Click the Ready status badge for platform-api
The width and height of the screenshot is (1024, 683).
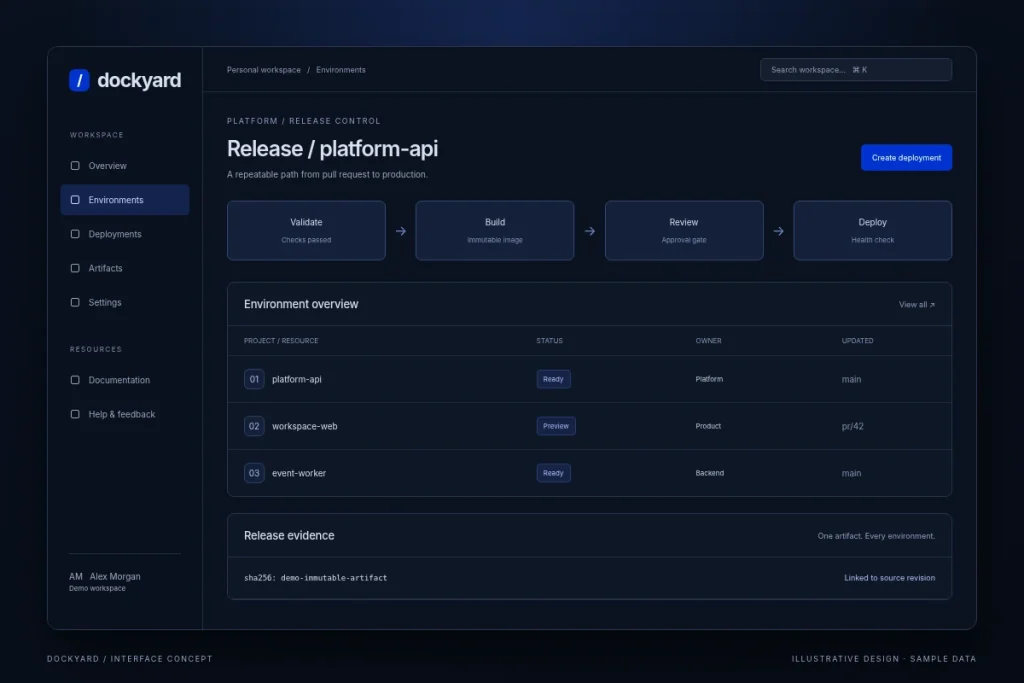[x=553, y=379]
